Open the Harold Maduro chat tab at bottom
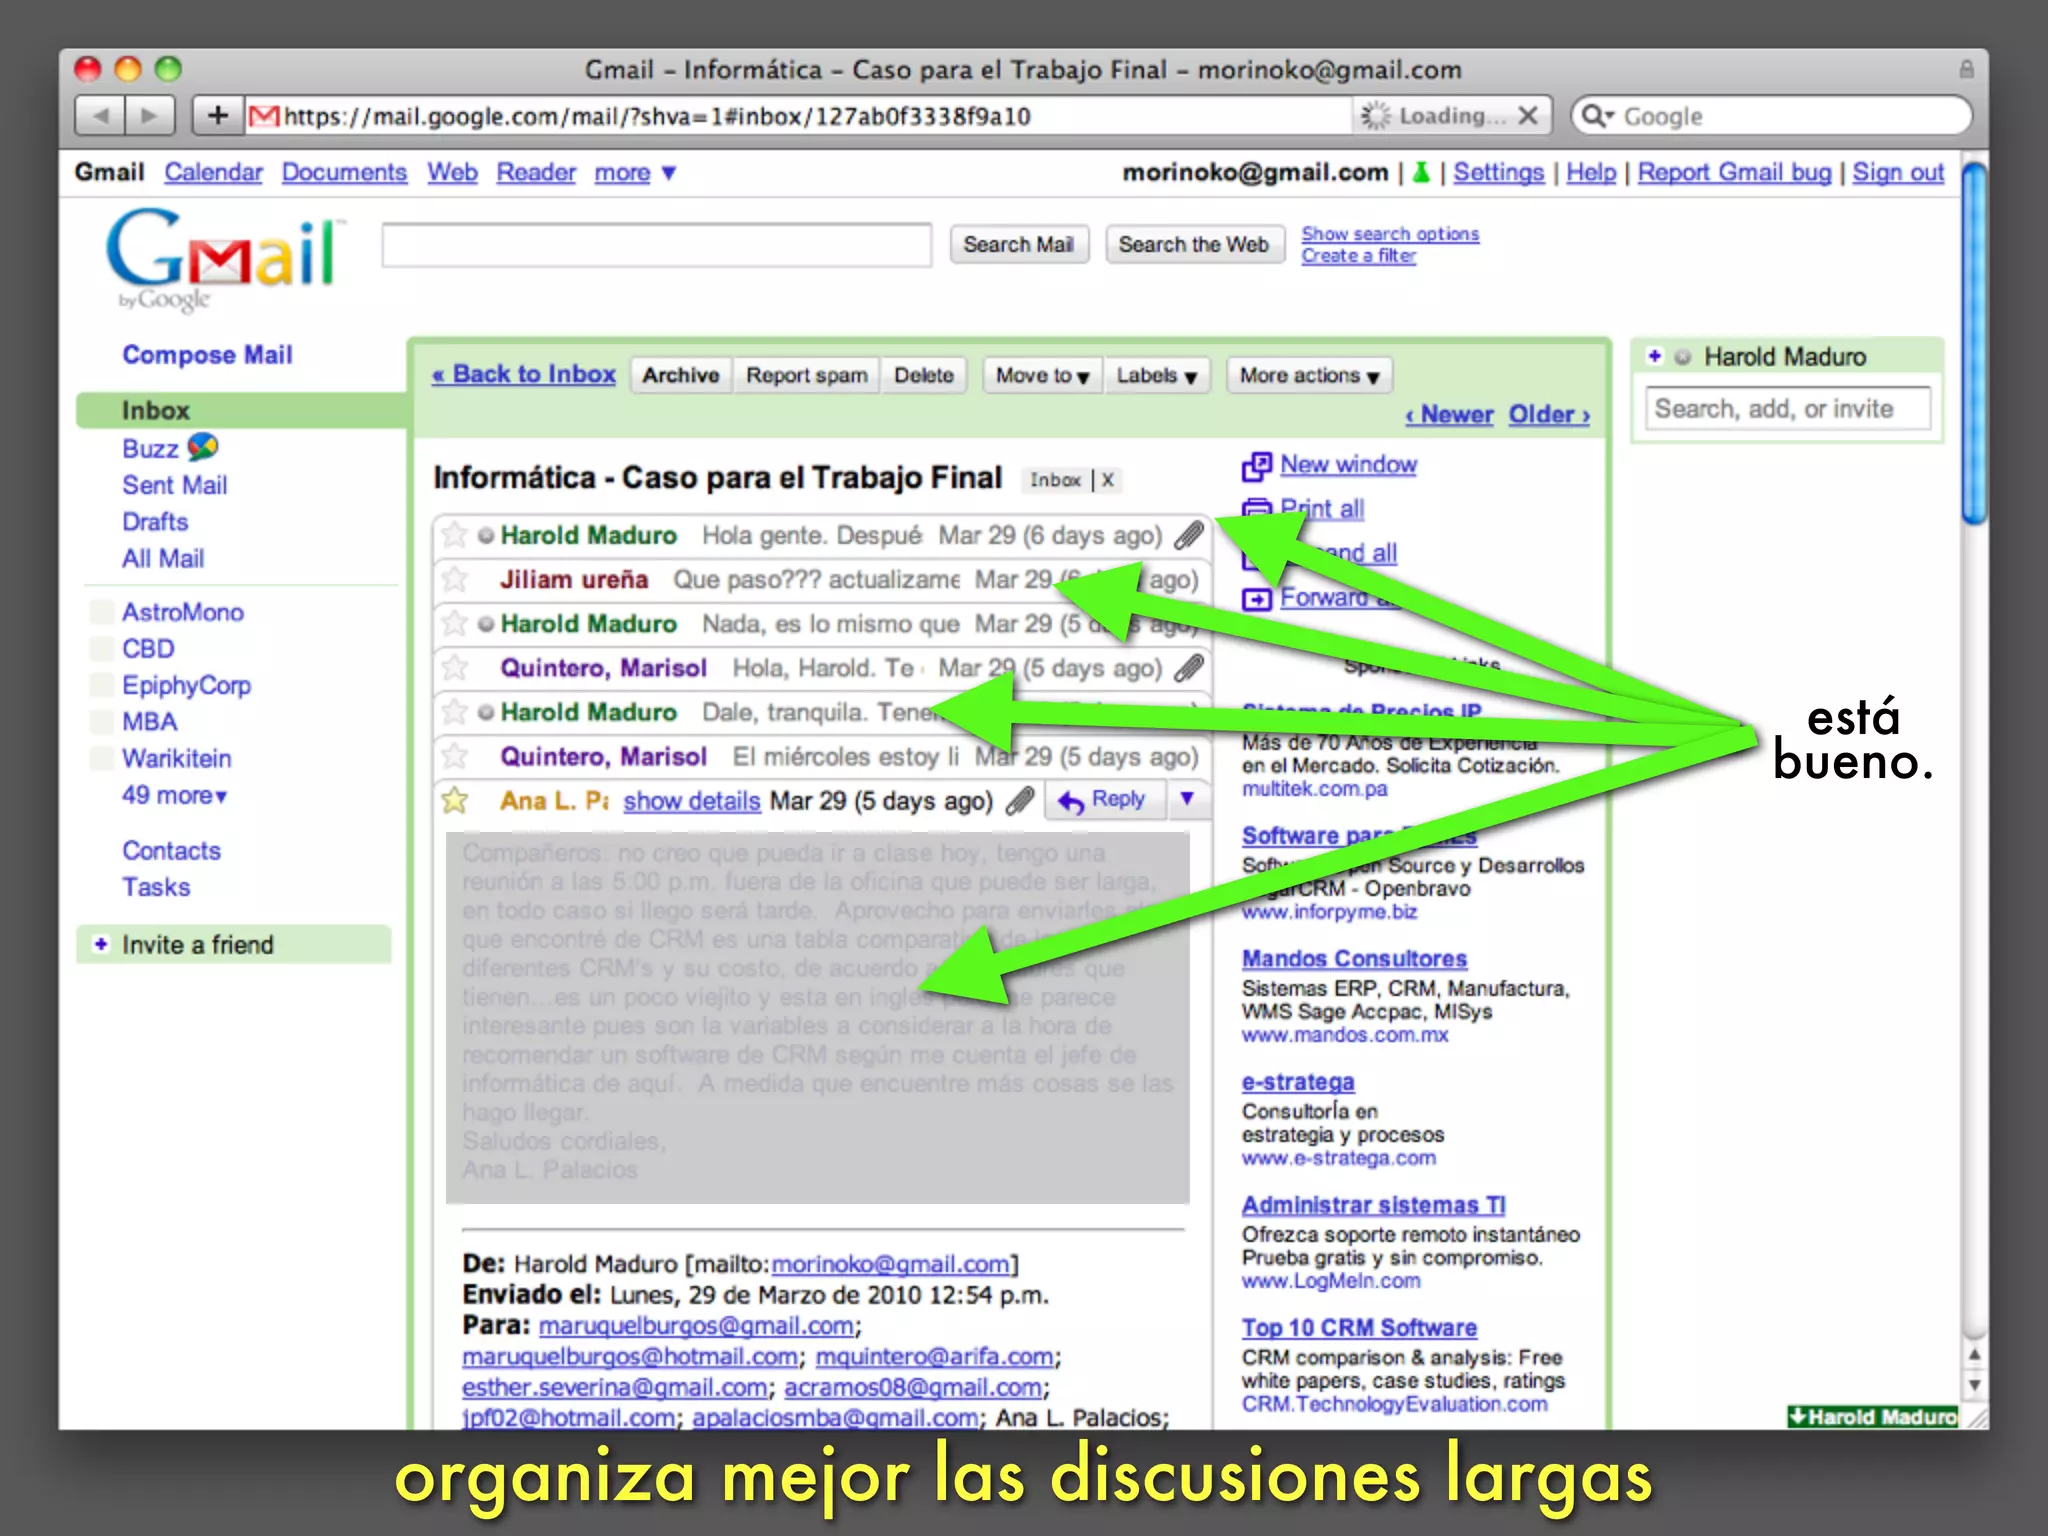Screen dimensions: 2048x1536 (1872, 1416)
